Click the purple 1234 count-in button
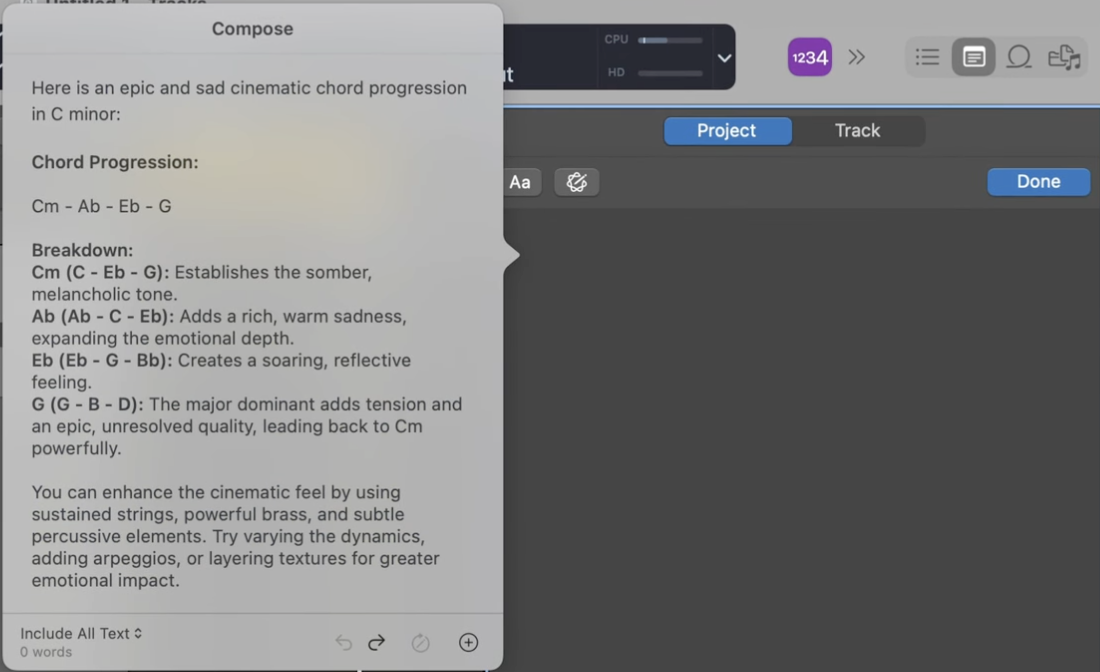 809,57
